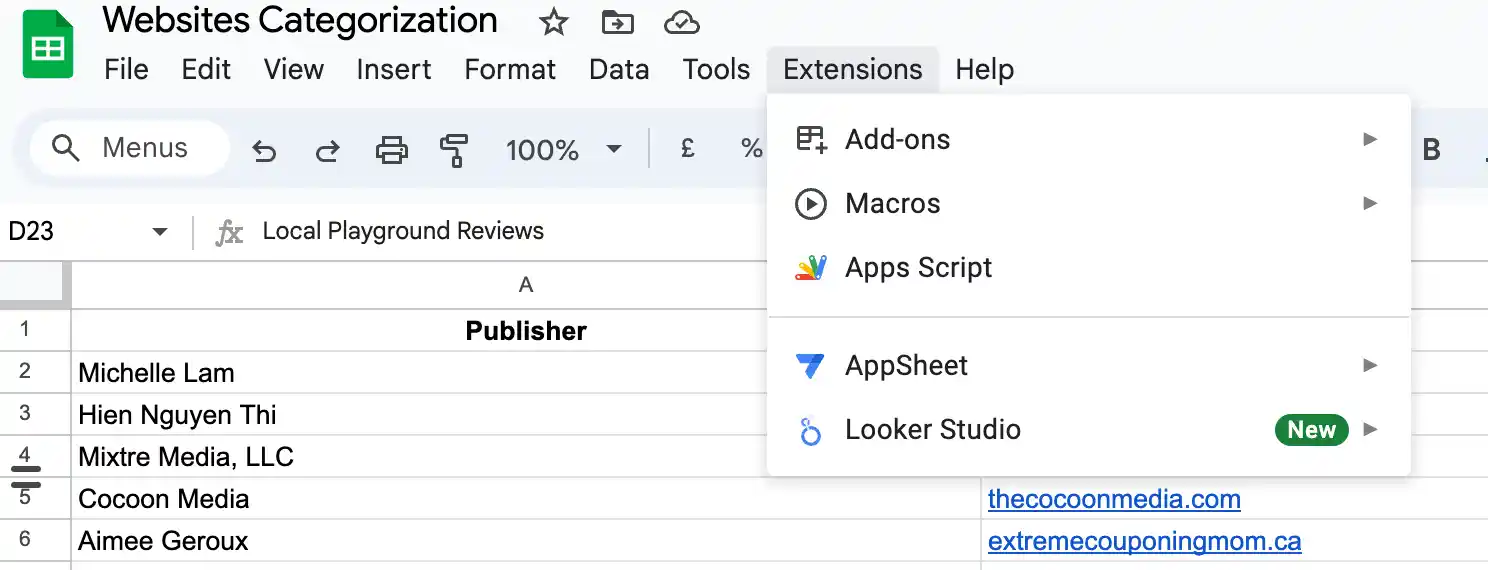This screenshot has height=570, width=1488.
Task: Open the Insert menu
Action: (394, 69)
